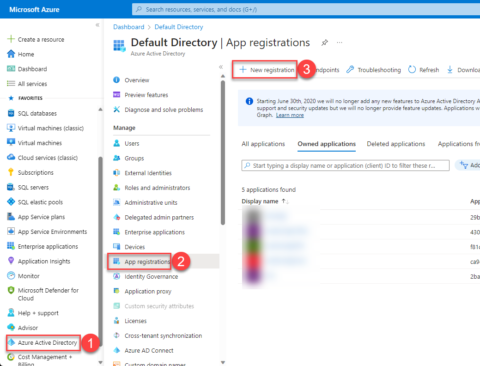
Task: Open the ellipsis more options beside title
Action: click(x=339, y=42)
